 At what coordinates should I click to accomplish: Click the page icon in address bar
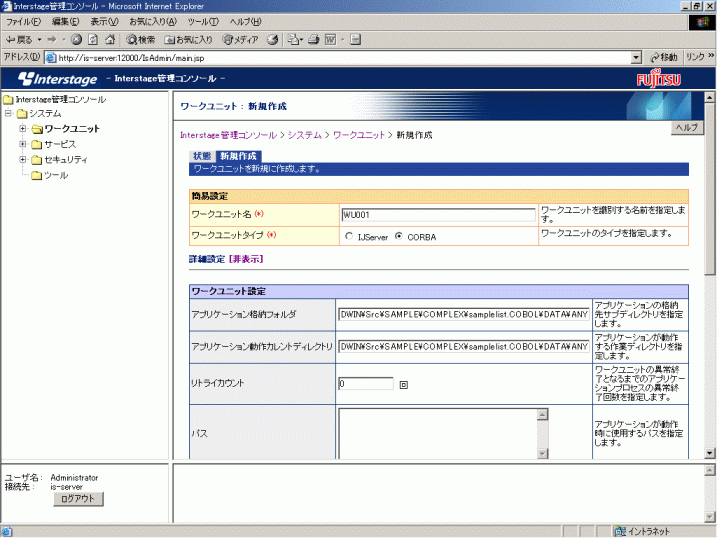pos(51,58)
